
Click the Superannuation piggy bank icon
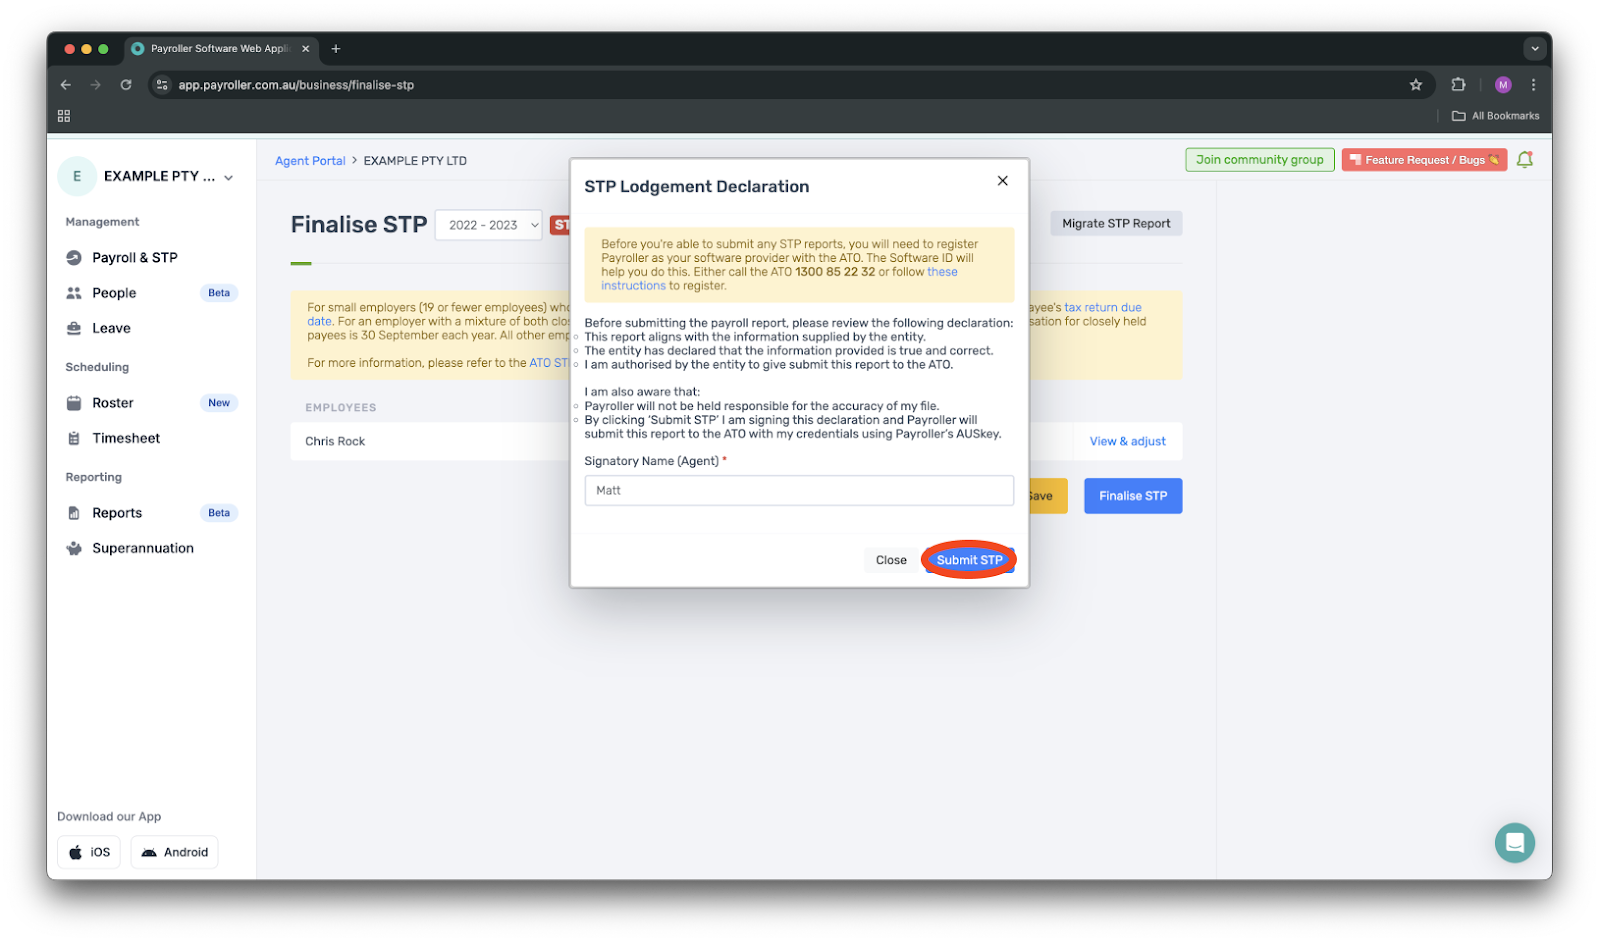point(74,548)
